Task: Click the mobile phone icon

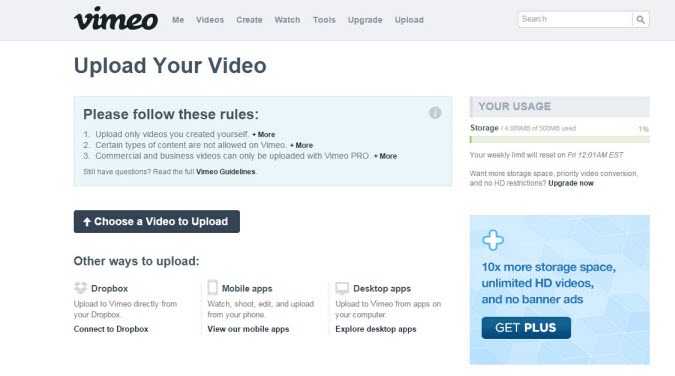Action: (x=213, y=287)
